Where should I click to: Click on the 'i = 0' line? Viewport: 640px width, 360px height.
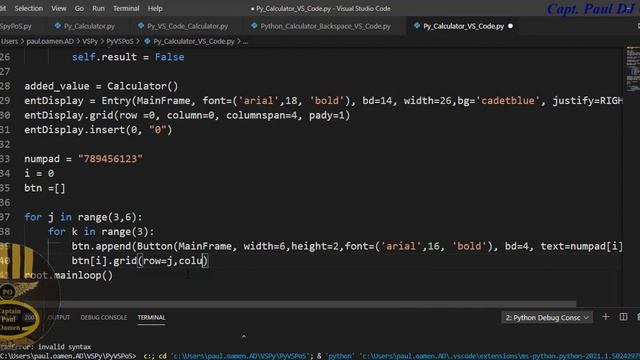[x=39, y=173]
